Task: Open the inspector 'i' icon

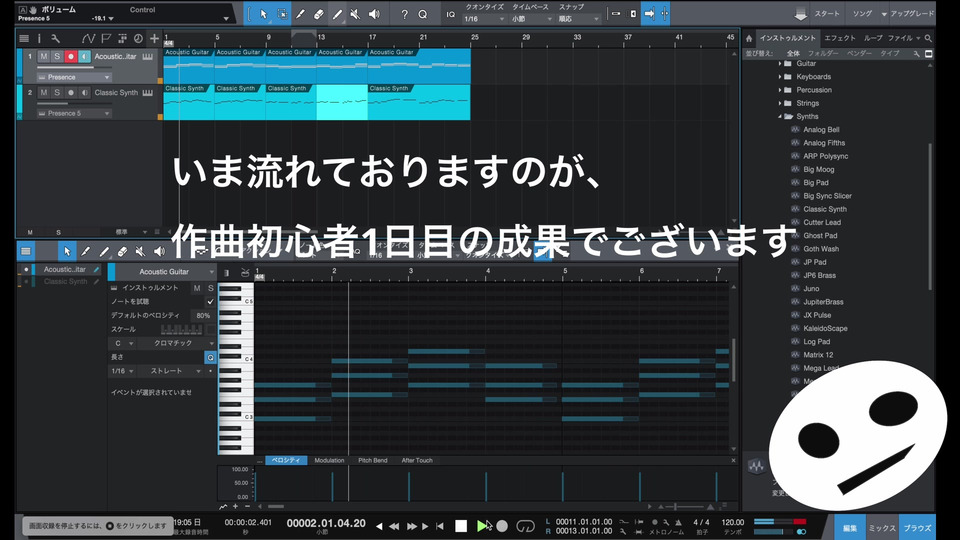Action: (x=39, y=39)
